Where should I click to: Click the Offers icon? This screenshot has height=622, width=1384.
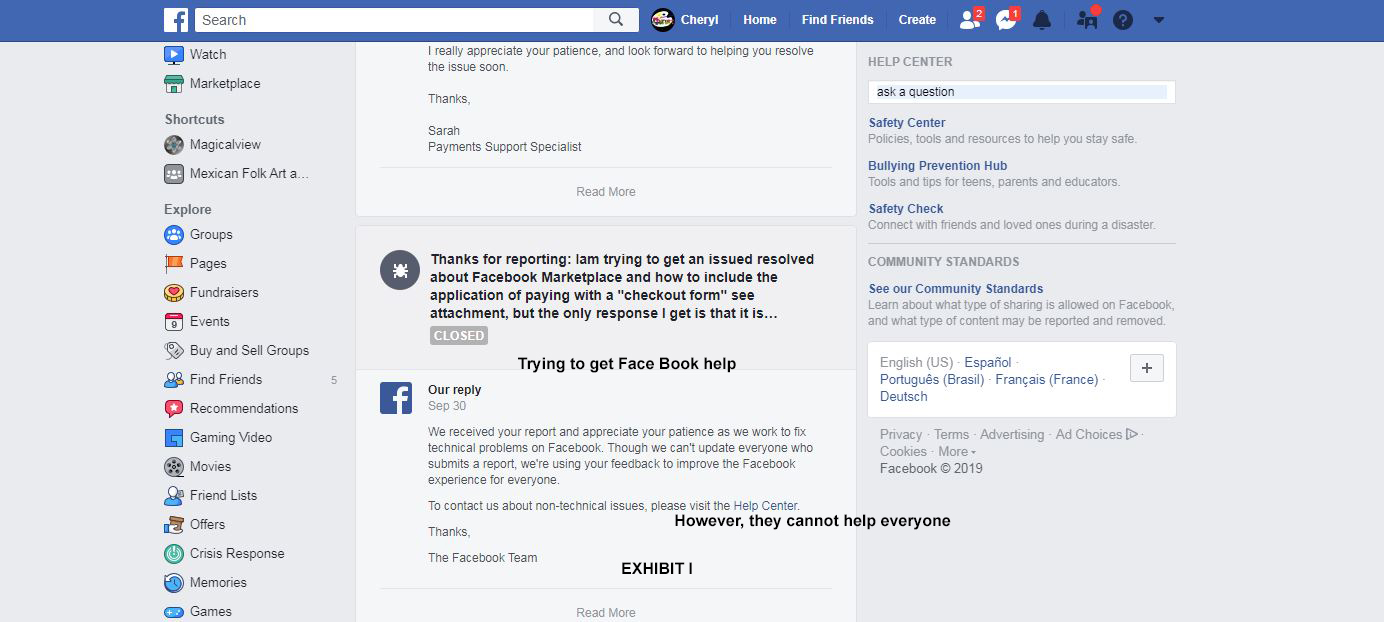point(174,525)
